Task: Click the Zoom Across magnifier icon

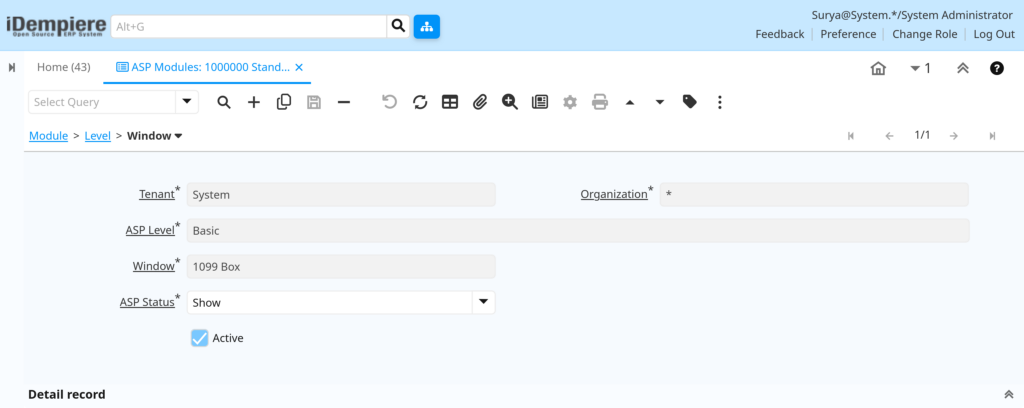Action: (510, 102)
